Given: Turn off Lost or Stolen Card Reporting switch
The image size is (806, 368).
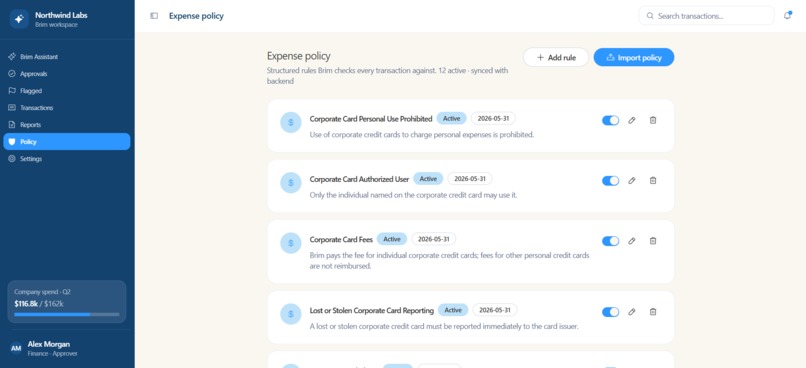Looking at the screenshot, I should click(x=610, y=311).
